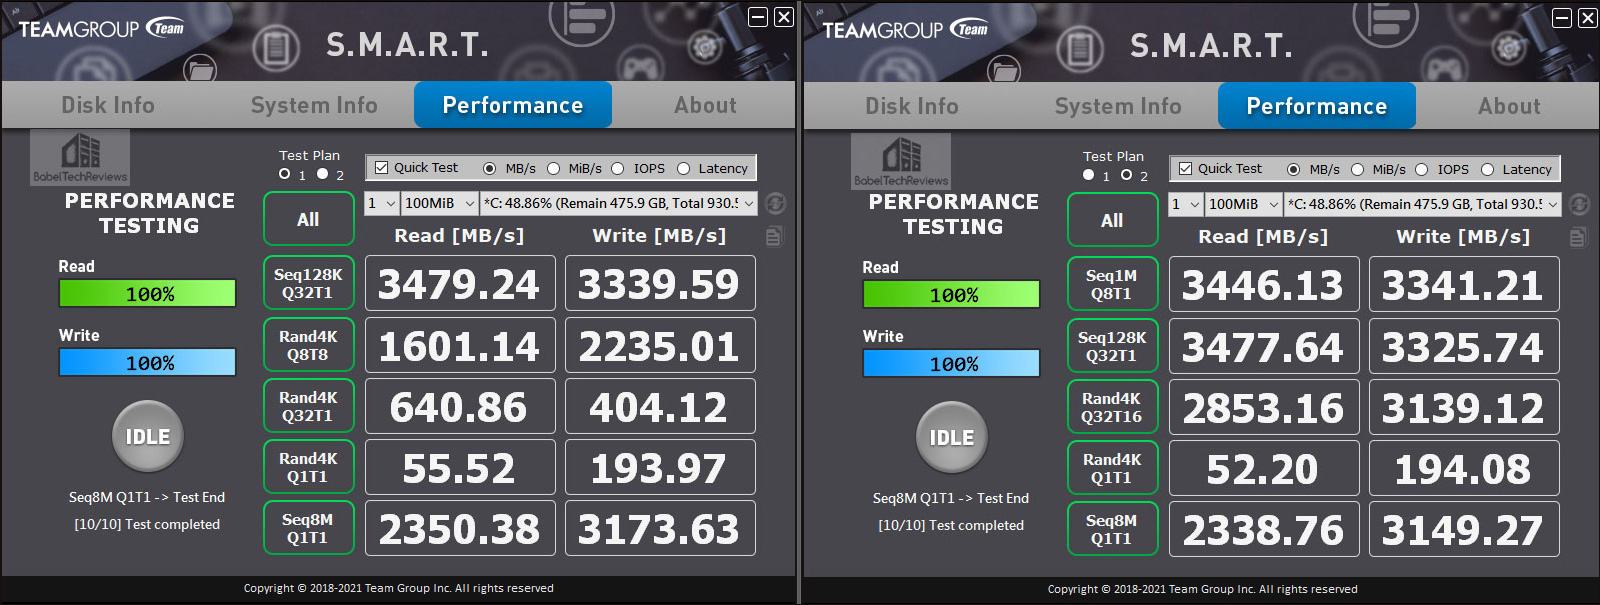Expand the 100MiB size dropdown in right window

(x=1244, y=204)
